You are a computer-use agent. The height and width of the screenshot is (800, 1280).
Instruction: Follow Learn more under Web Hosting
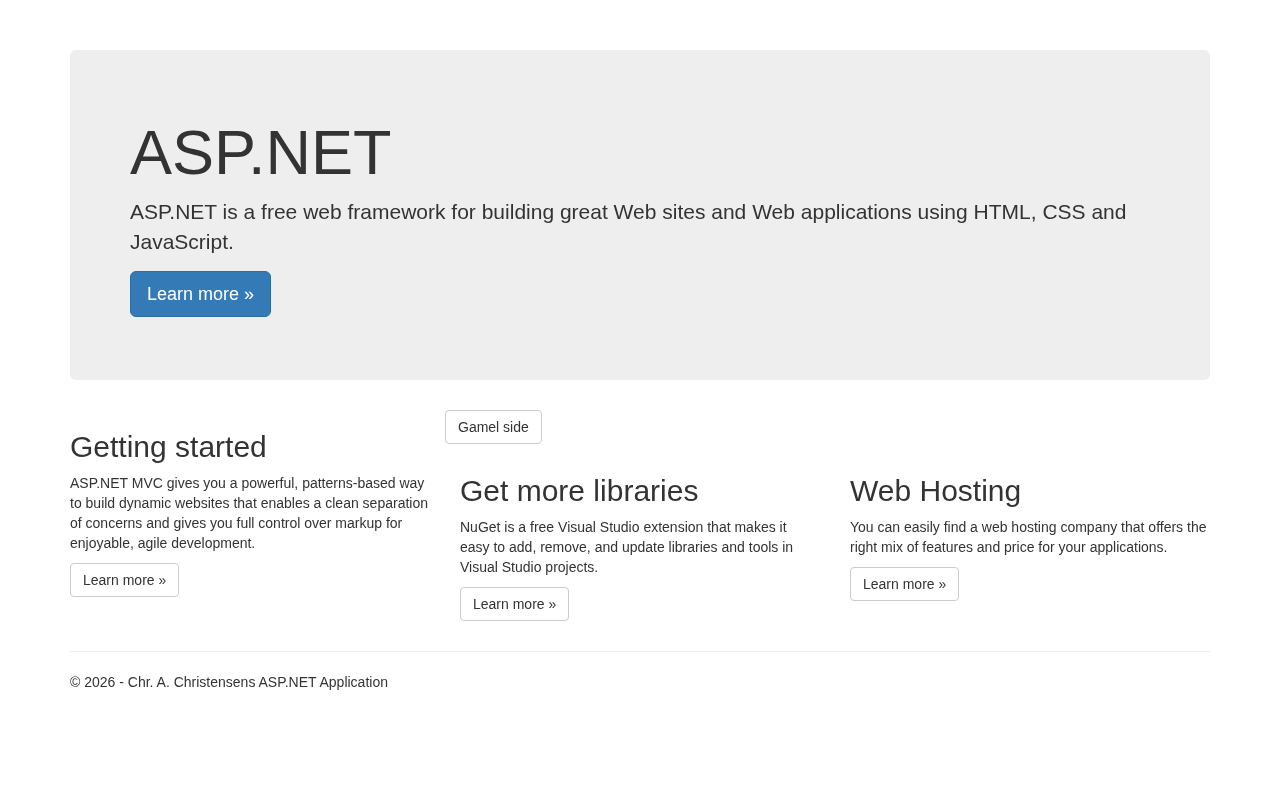click(904, 584)
